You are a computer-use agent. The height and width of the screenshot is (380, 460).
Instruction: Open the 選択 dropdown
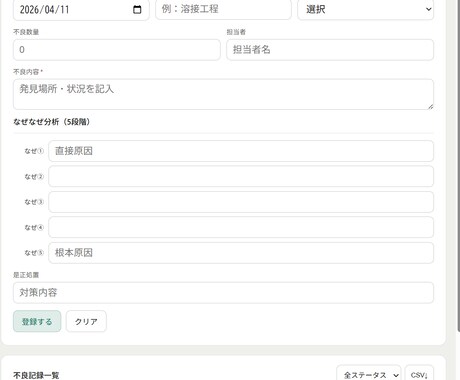pyautogui.click(x=366, y=9)
